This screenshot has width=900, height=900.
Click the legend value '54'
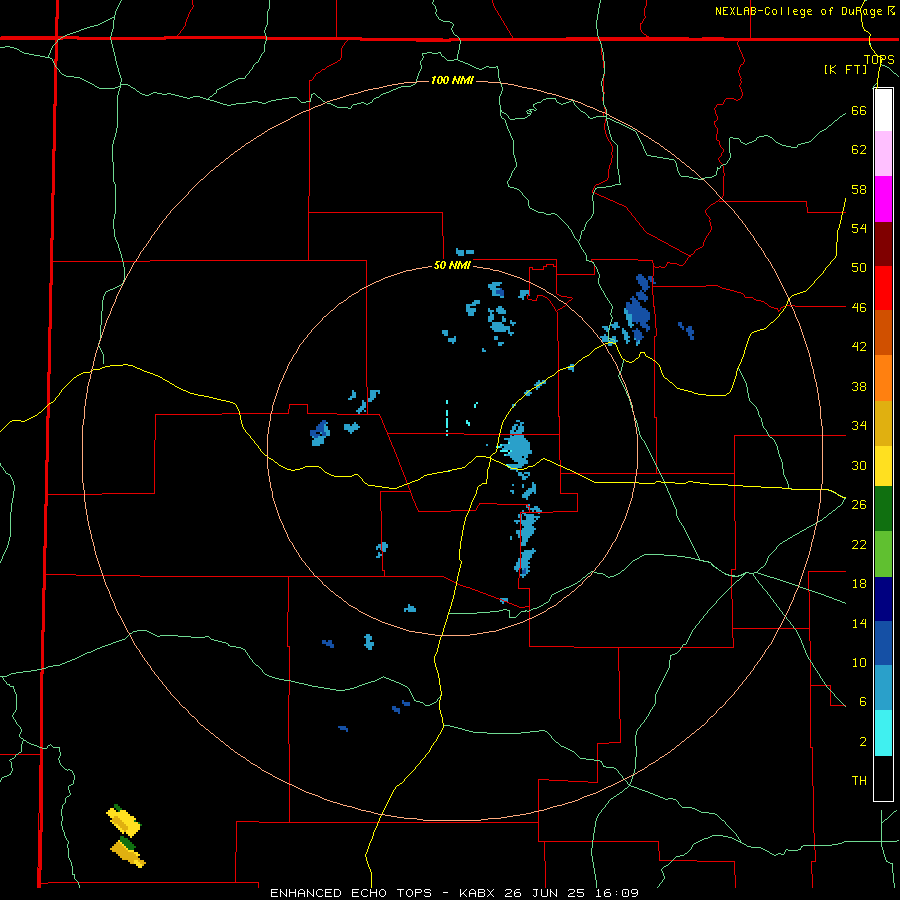click(859, 228)
